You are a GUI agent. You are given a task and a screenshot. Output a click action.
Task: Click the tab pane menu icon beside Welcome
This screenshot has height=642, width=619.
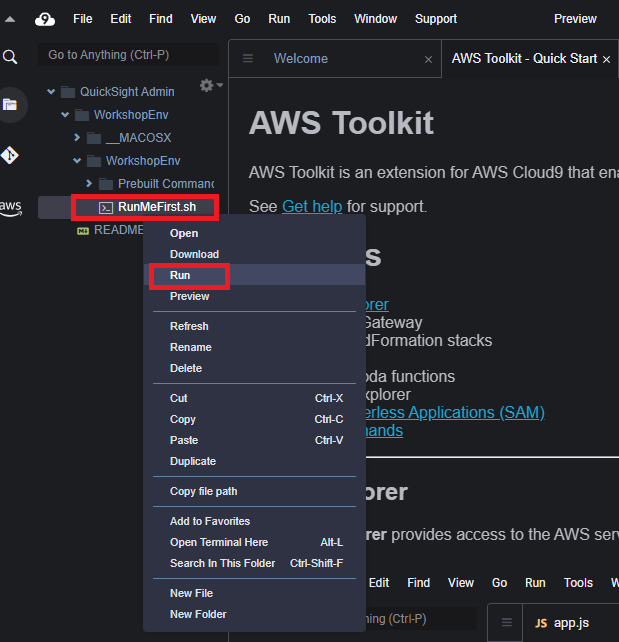pos(248,59)
